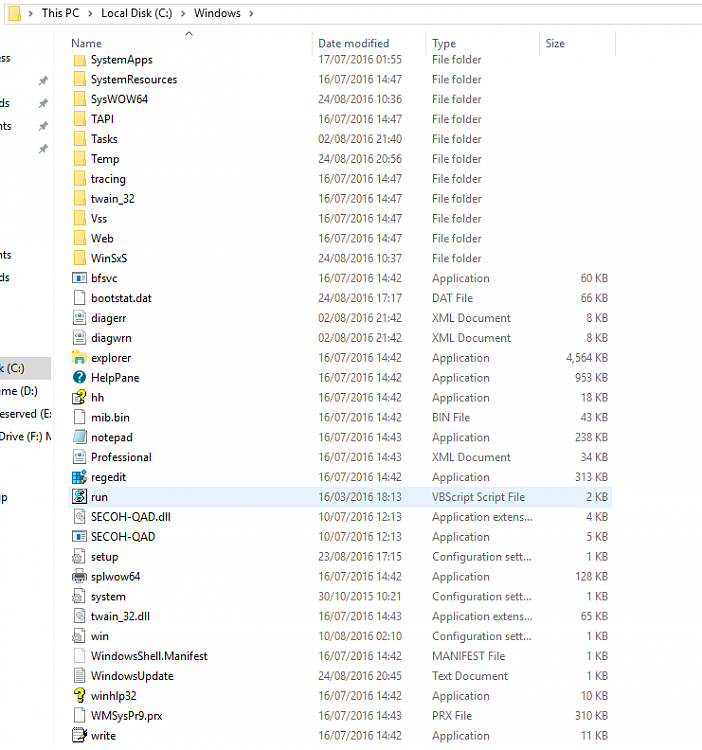Select the reserved (E:) drive item
Screen dimensions: 702x750
click(25, 413)
